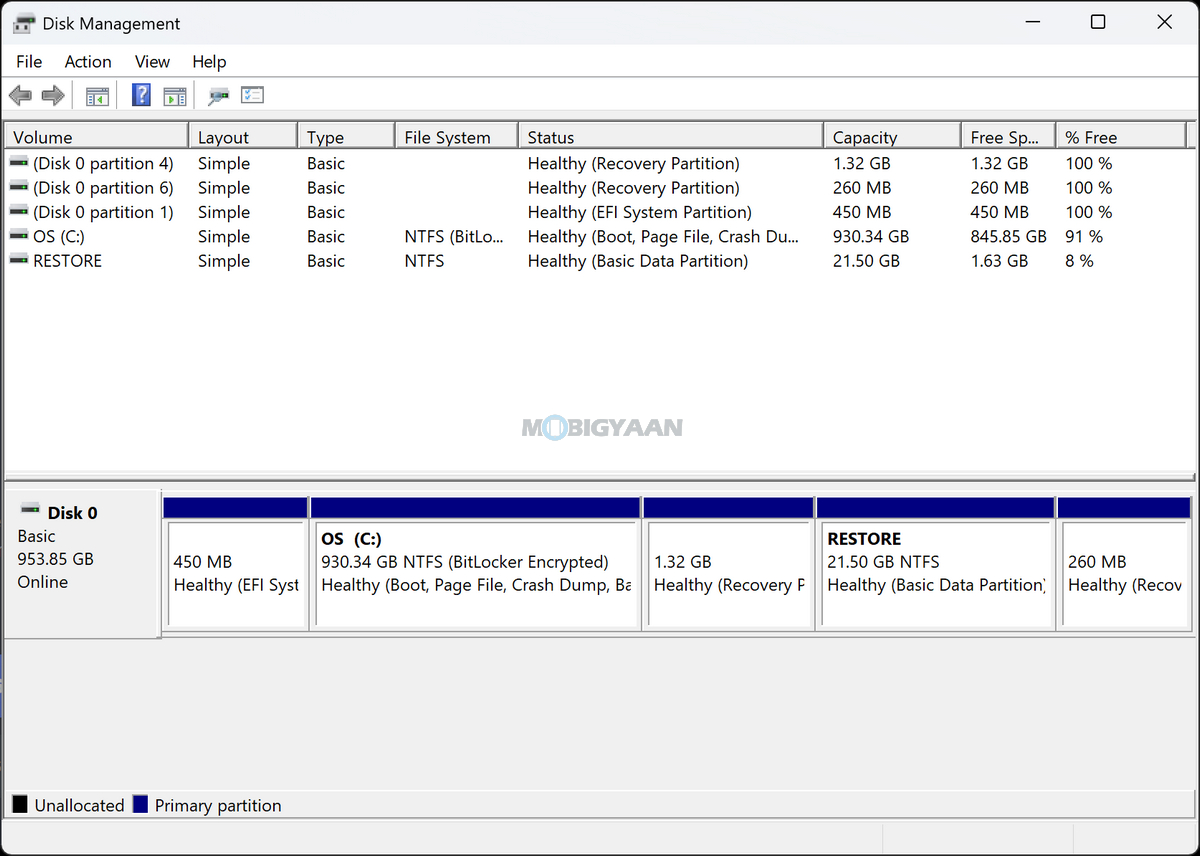Click the 845.85 GB free space cell

tap(1008, 236)
